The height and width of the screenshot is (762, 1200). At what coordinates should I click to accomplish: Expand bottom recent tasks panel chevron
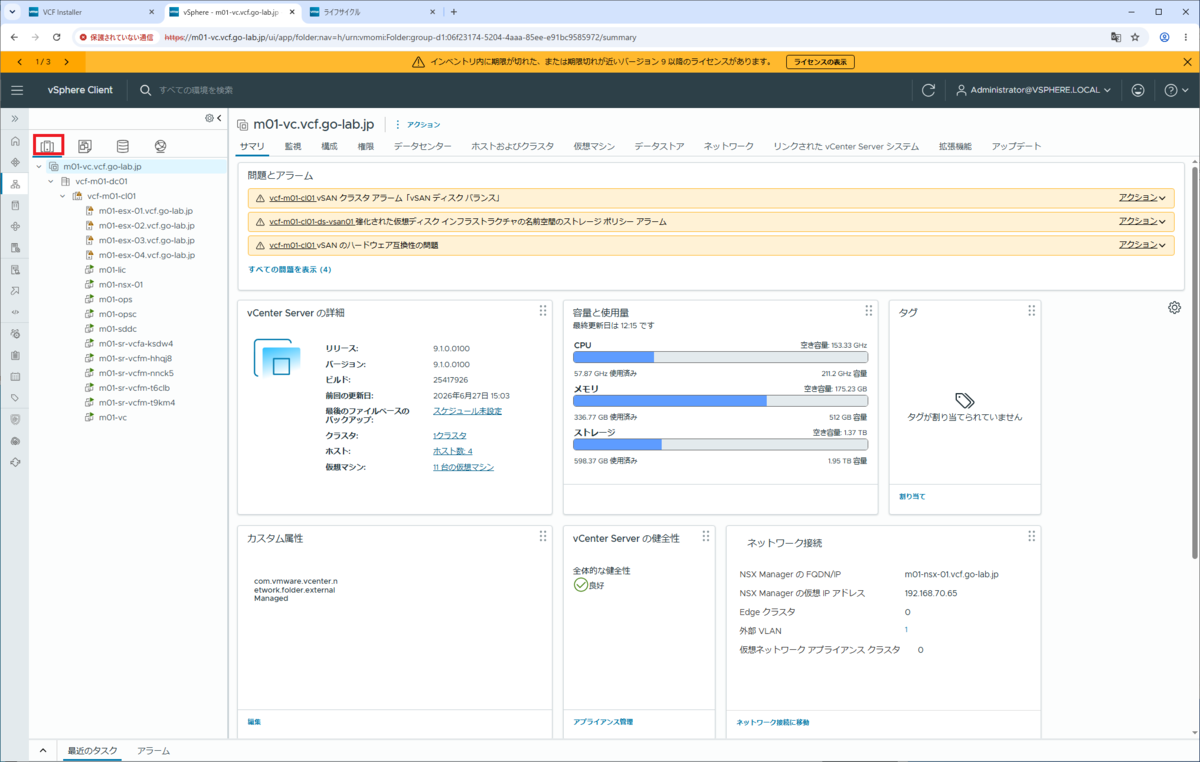44,750
